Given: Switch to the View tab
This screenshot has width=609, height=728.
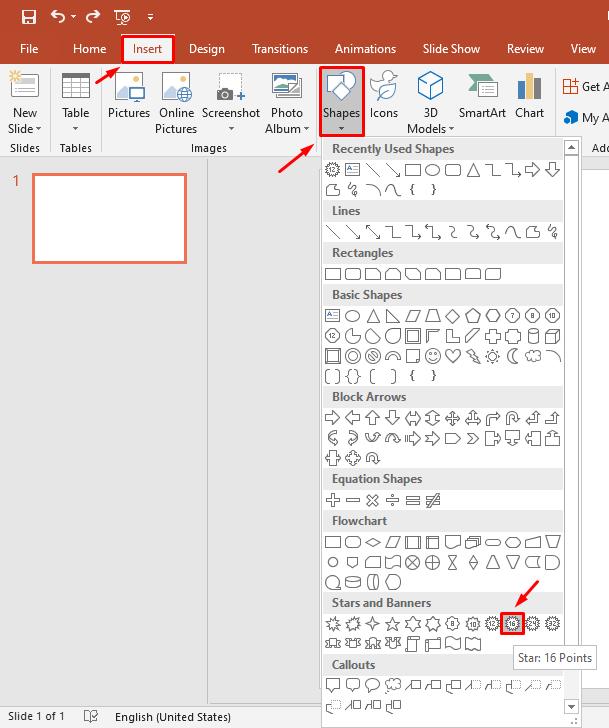Looking at the screenshot, I should (583, 49).
